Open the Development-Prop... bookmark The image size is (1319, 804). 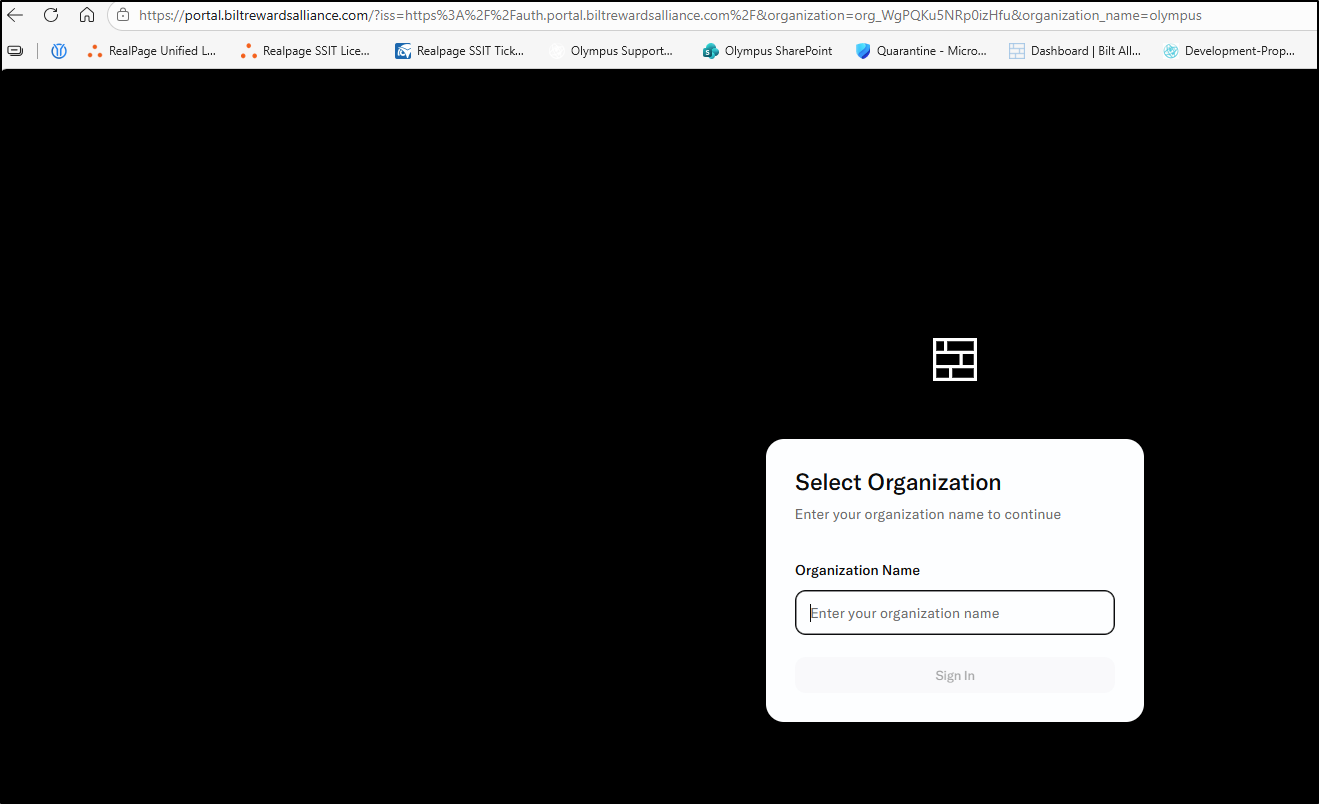pyautogui.click(x=1229, y=51)
